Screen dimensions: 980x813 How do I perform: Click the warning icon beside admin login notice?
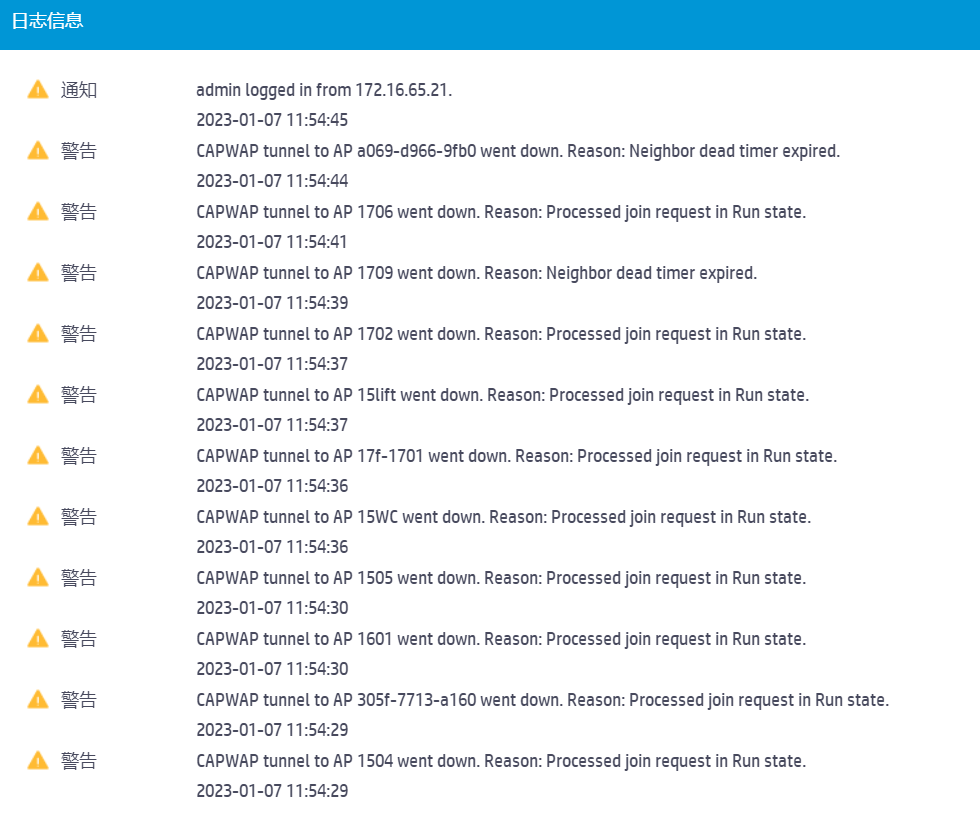click(x=38, y=90)
